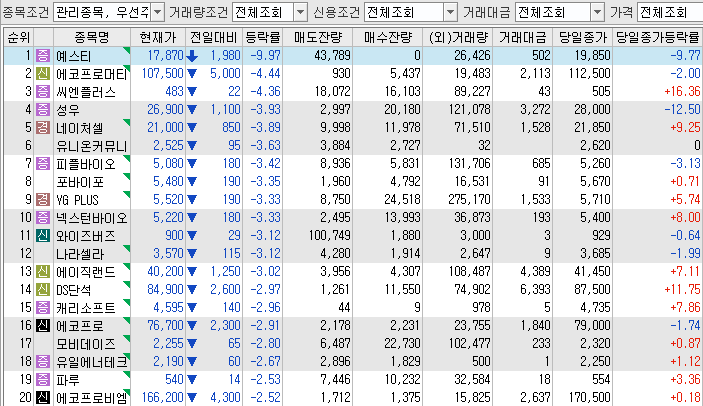The height and width of the screenshot is (406, 703).
Task: Select stock name 에코프로머티
Action: point(91,74)
